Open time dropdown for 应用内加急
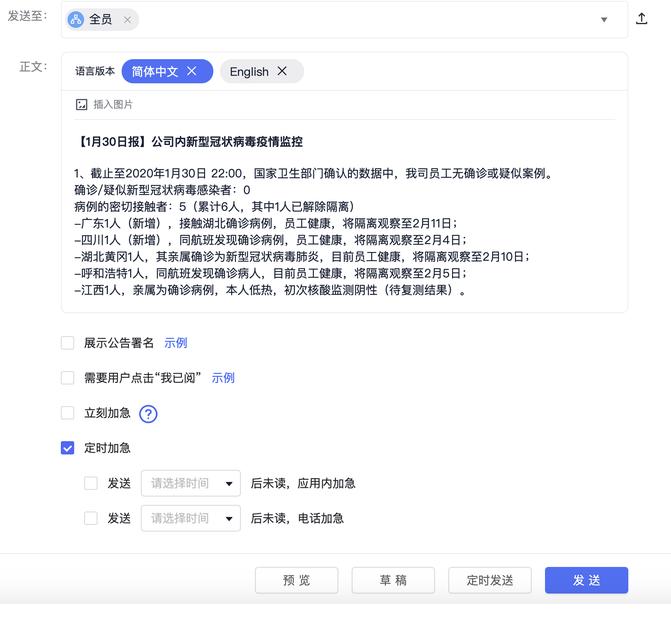This screenshot has width=671, height=619. [191, 483]
